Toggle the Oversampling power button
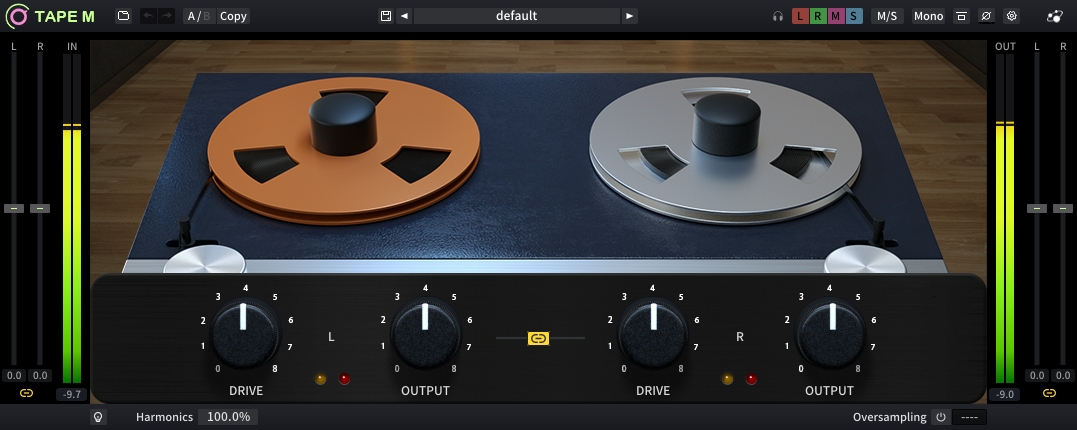 point(940,417)
